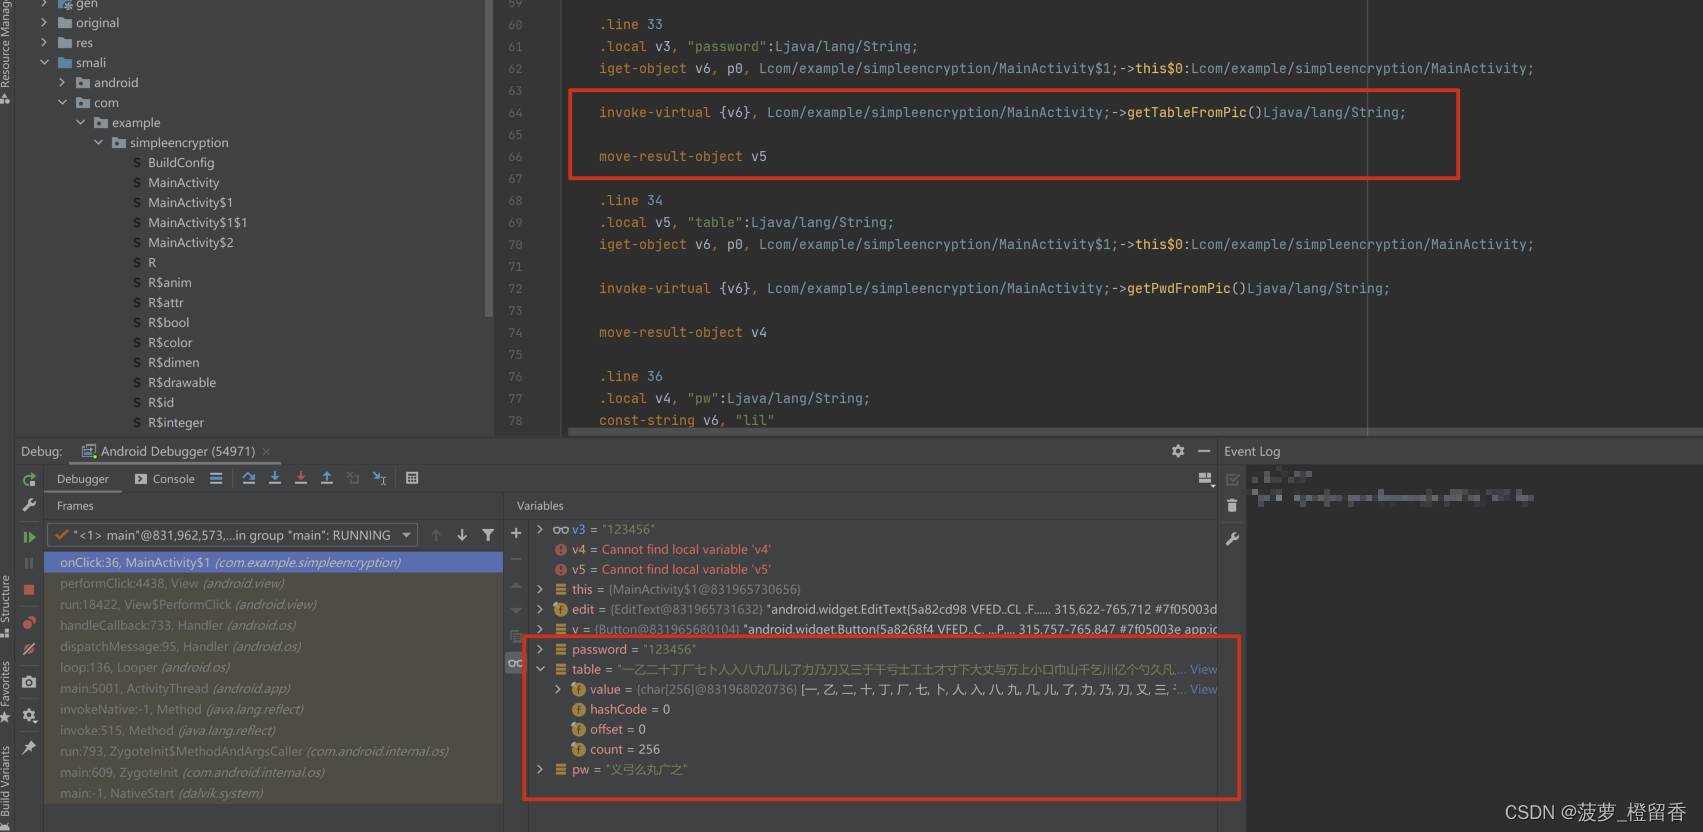Select MainActivity$2 in project tree

[190, 242]
